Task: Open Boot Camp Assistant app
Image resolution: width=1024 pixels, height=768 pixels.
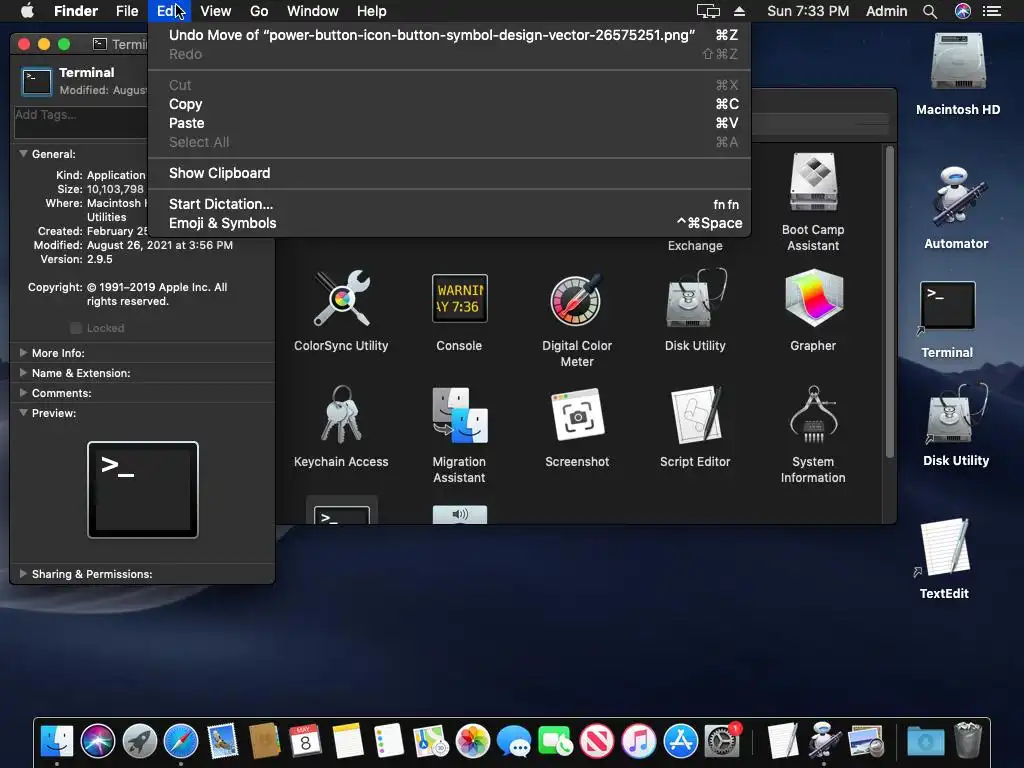Action: pyautogui.click(x=813, y=182)
